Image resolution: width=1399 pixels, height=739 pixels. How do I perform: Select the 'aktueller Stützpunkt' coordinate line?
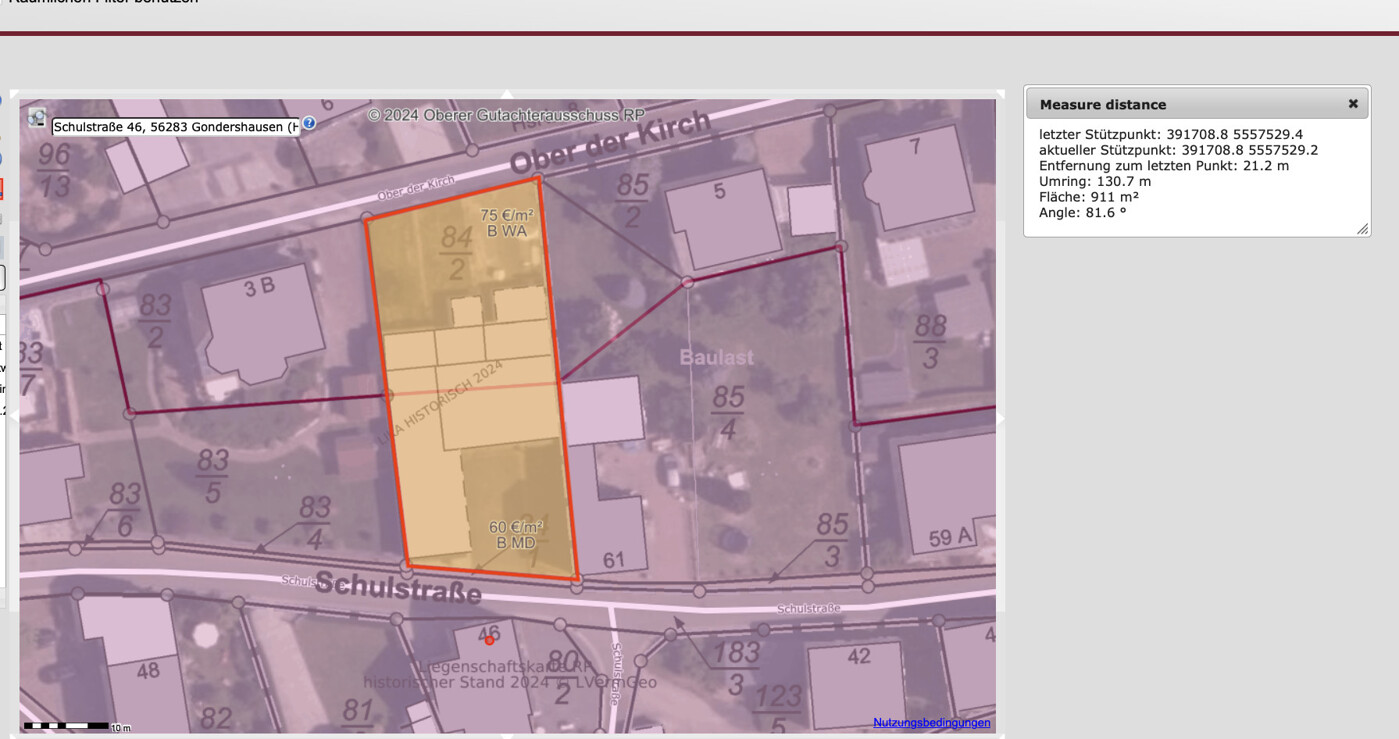click(1178, 150)
